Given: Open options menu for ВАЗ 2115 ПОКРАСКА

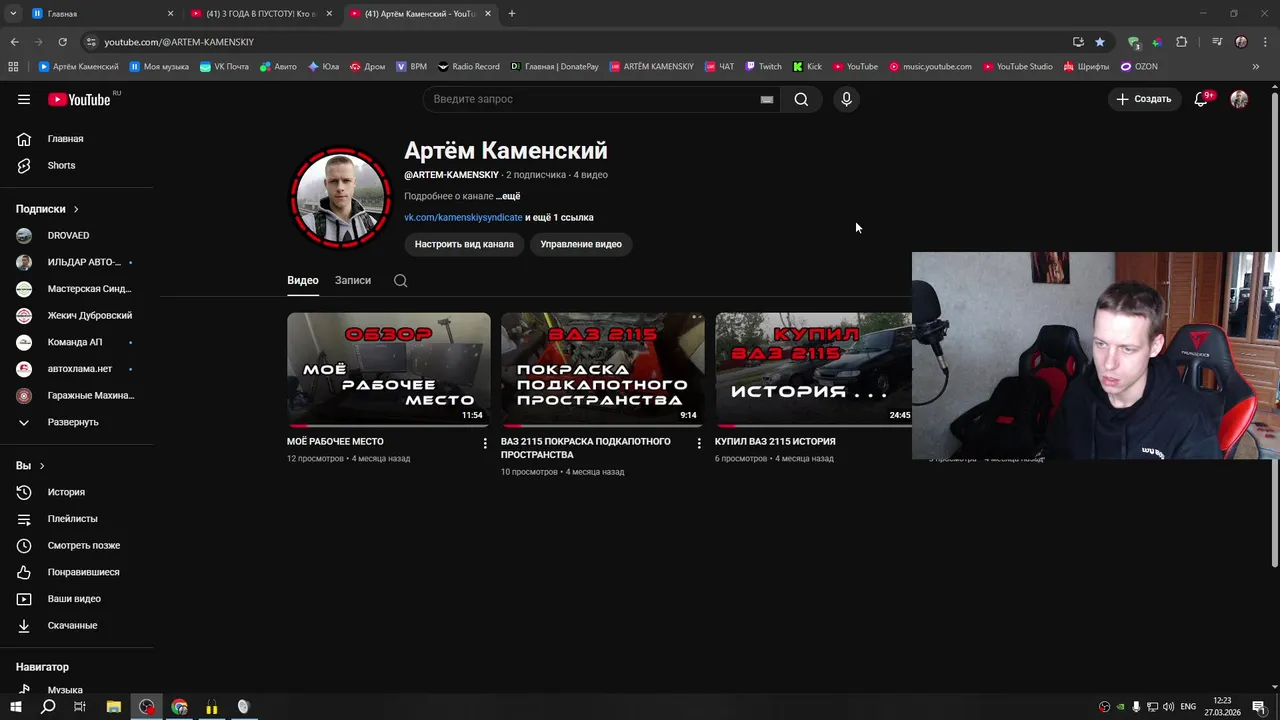Looking at the screenshot, I should click(699, 443).
